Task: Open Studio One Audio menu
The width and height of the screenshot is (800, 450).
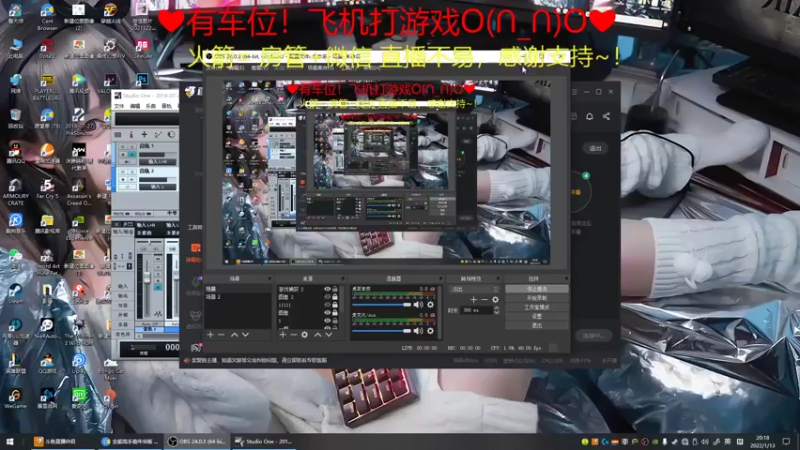Action: 166,106
